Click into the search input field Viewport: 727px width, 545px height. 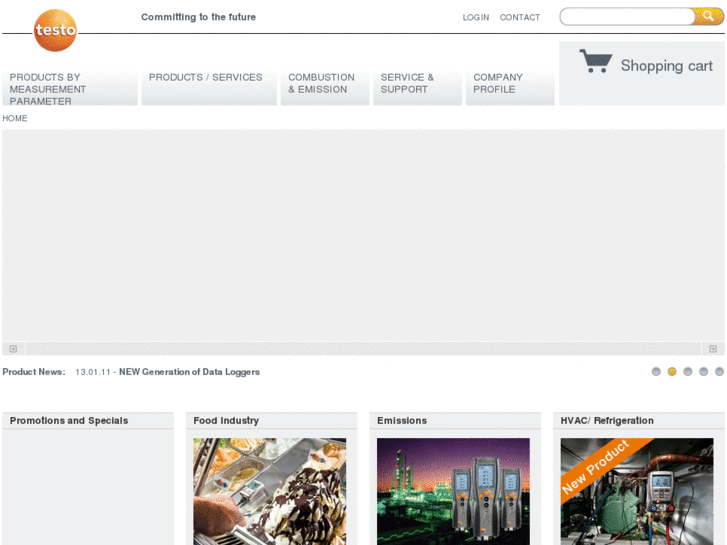[x=627, y=17]
